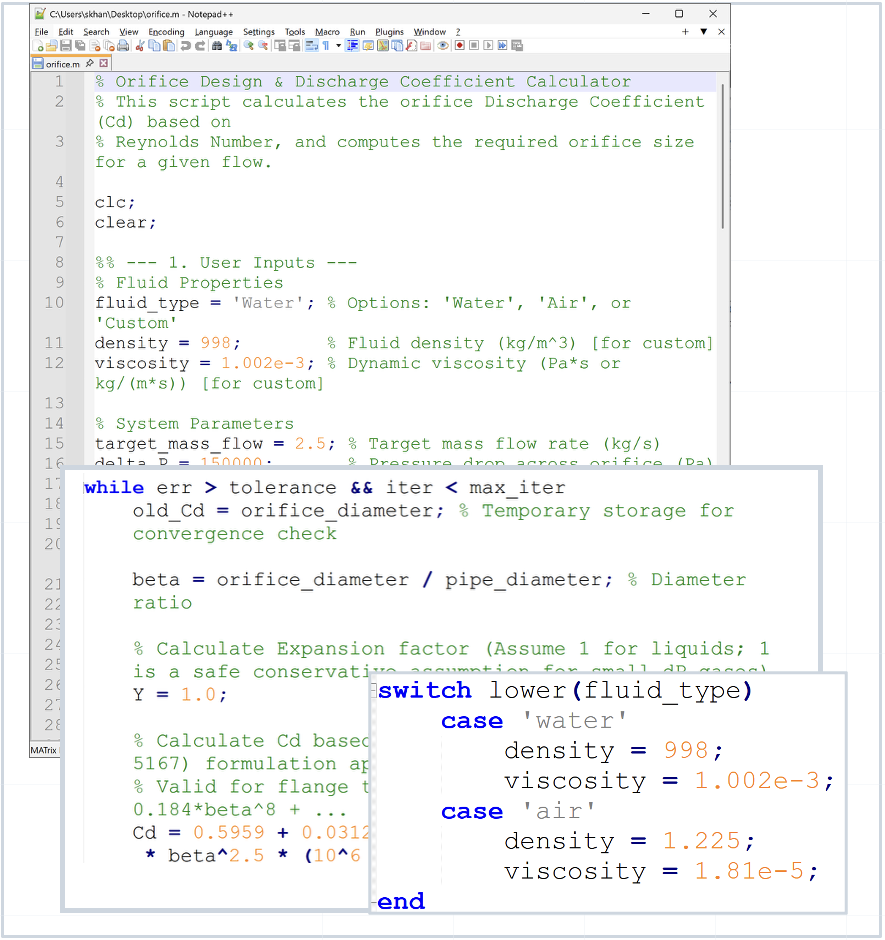Image resolution: width=885 pixels, height=940 pixels.
Task: Click the value 1.002e-3 on the viscosity line 12
Action: click(x=263, y=363)
